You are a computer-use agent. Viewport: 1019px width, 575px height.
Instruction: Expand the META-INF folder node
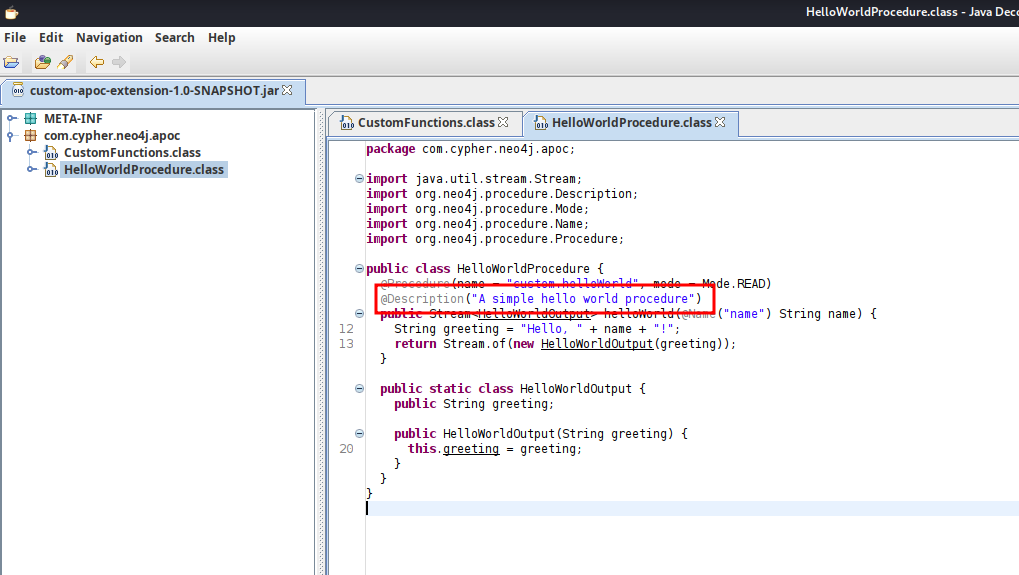tap(12, 118)
